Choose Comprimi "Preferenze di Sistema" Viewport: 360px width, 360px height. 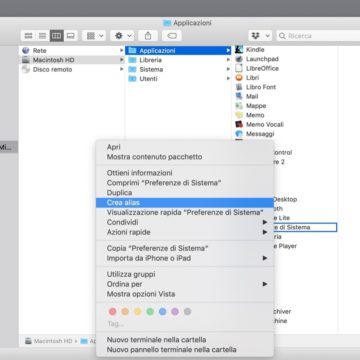tap(185, 183)
